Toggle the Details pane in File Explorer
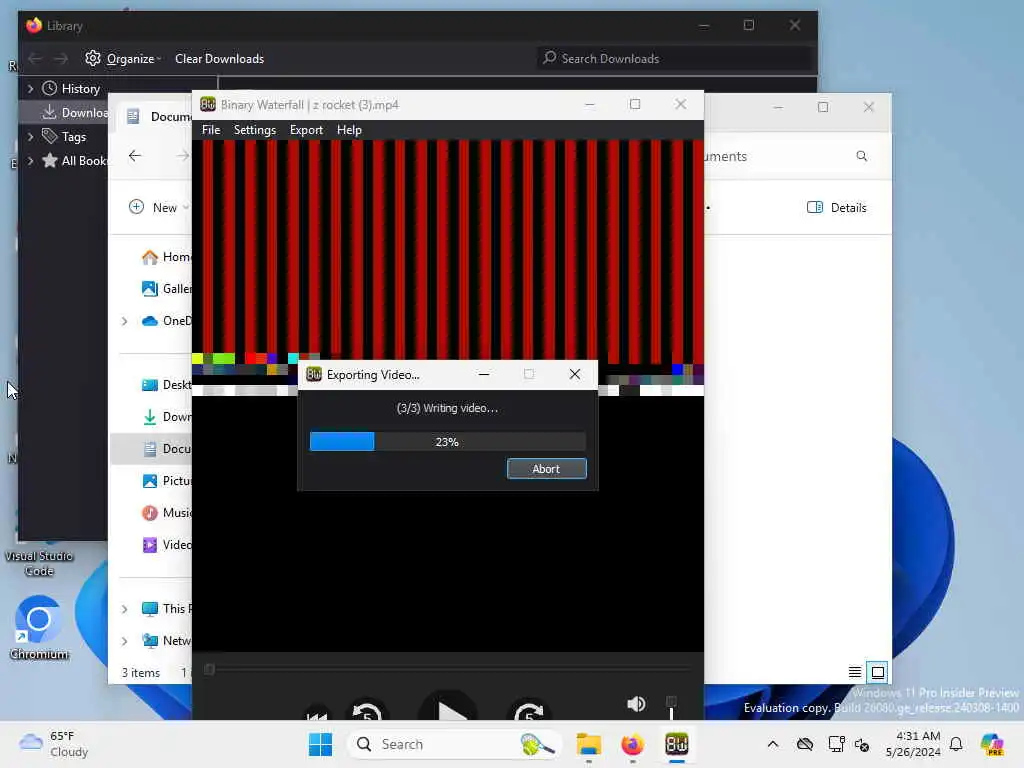 [837, 208]
